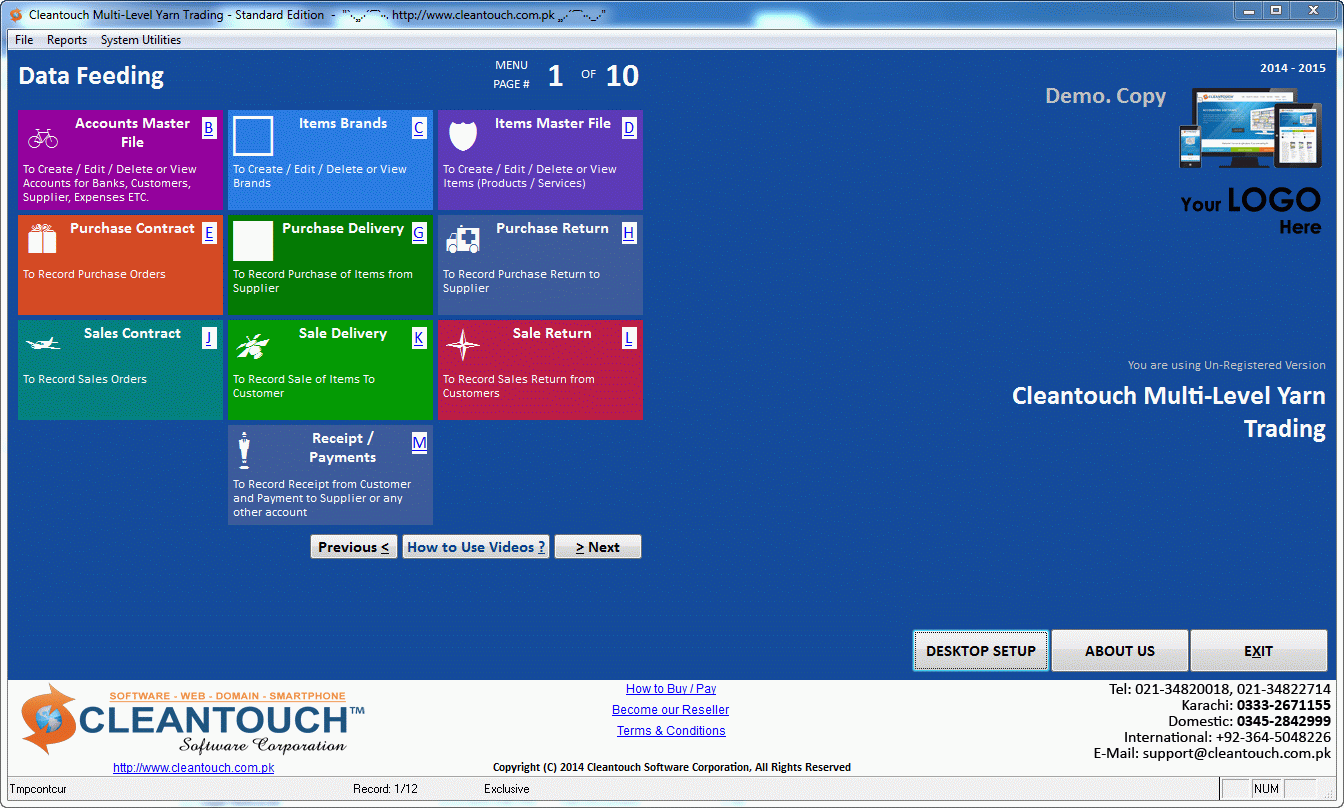The height and width of the screenshot is (808, 1344).
Task: Open the Sales Contract tile title
Action: [132, 333]
